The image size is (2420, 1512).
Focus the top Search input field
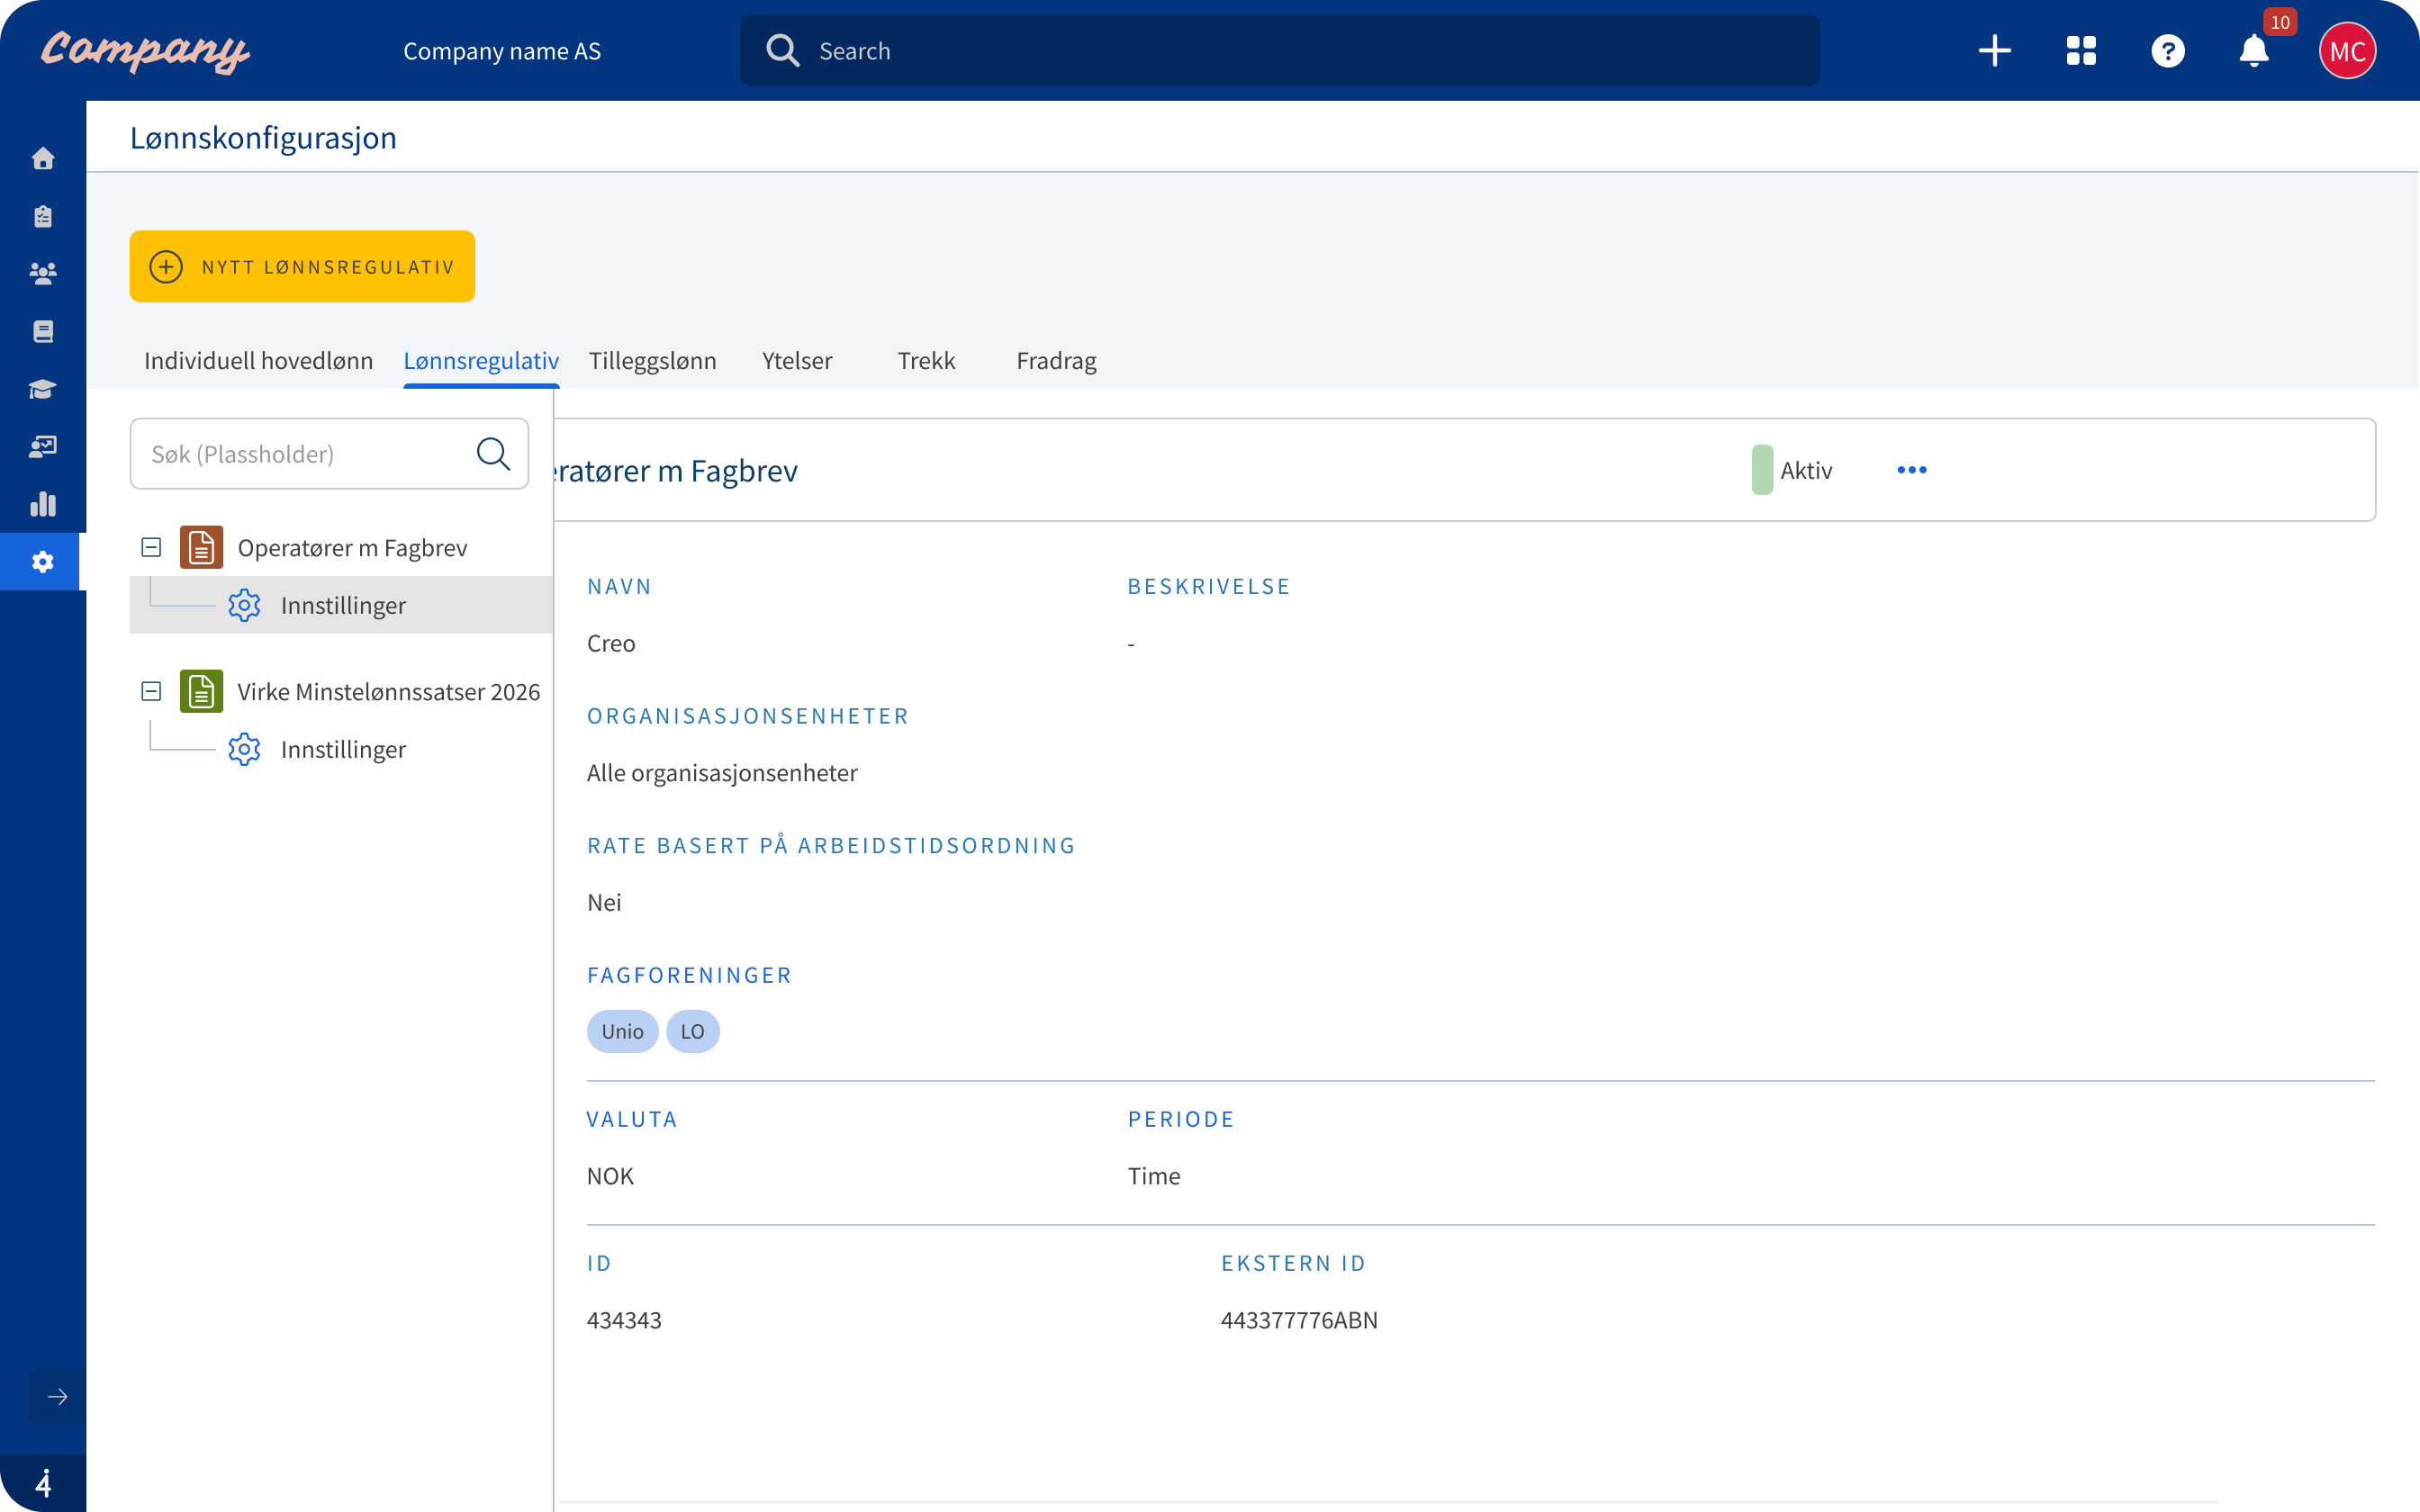coord(1279,51)
